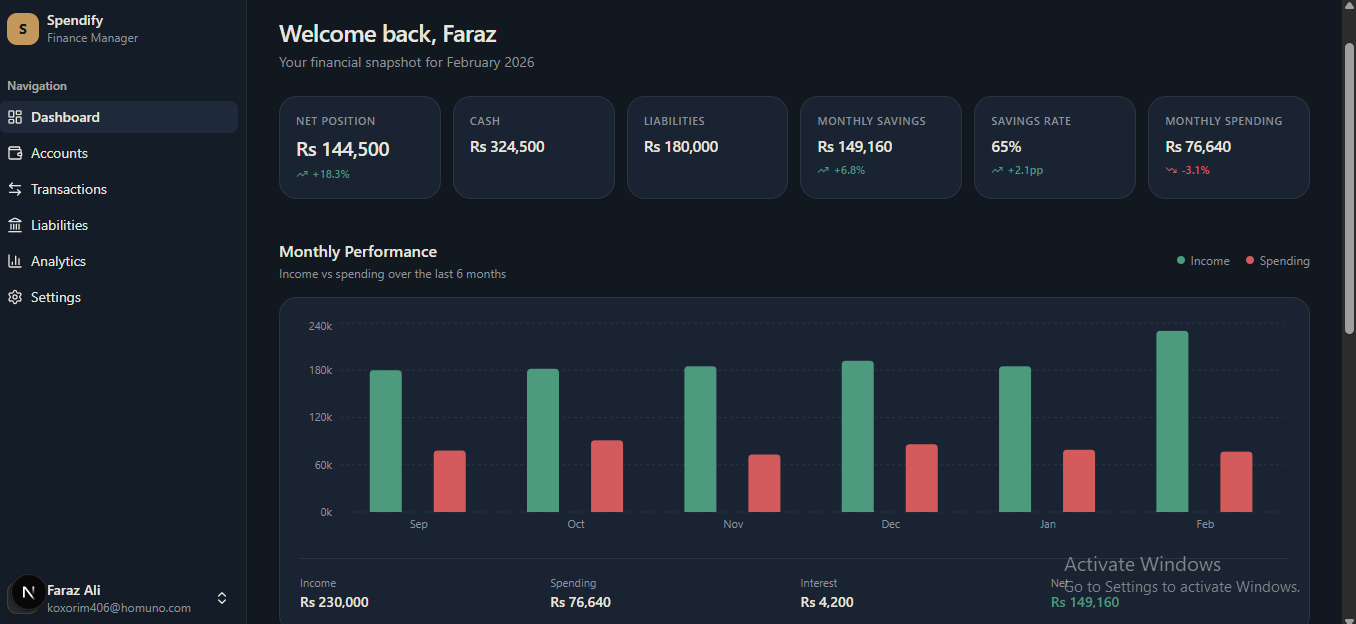Open the Liabilities bank icon
The height and width of the screenshot is (624, 1356).
click(x=15, y=225)
